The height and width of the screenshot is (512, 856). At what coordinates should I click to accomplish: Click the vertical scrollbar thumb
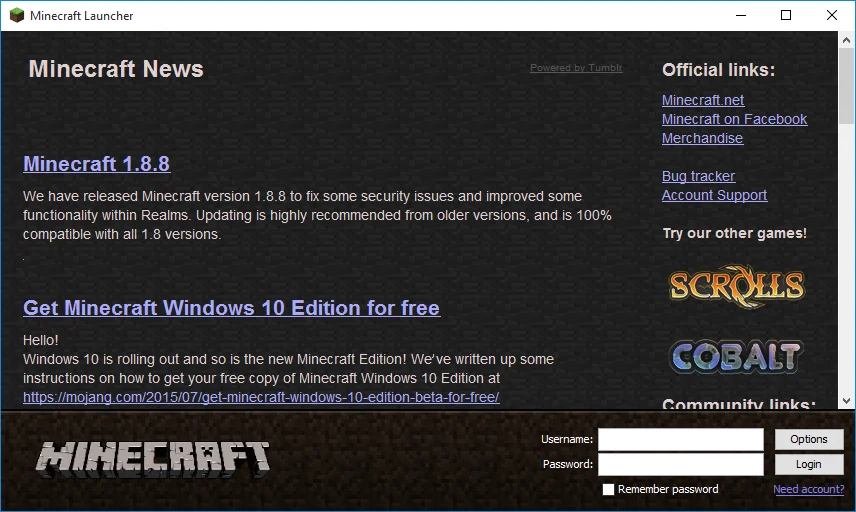846,86
